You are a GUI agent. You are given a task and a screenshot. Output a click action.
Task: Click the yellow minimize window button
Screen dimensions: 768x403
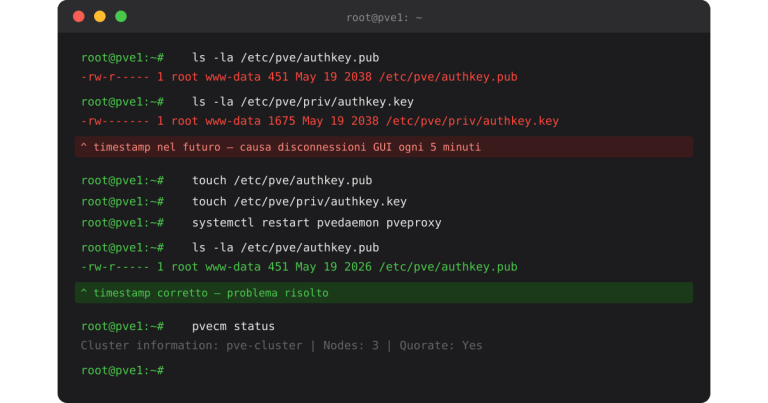[x=100, y=17]
